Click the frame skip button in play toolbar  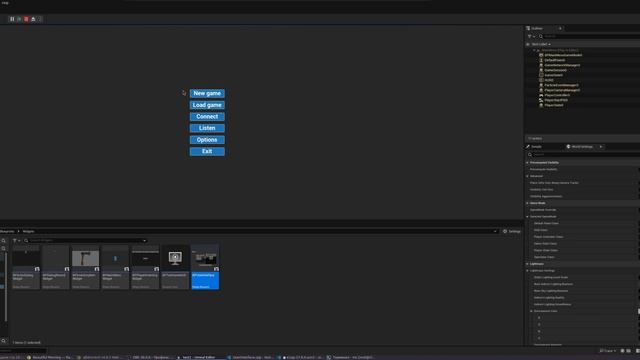coord(19,19)
